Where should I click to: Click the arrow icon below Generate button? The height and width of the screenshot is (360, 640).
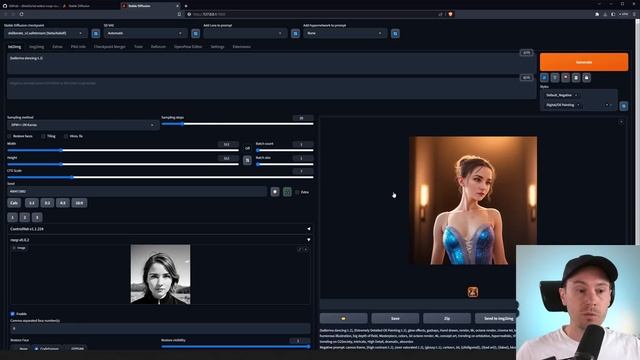pos(544,78)
